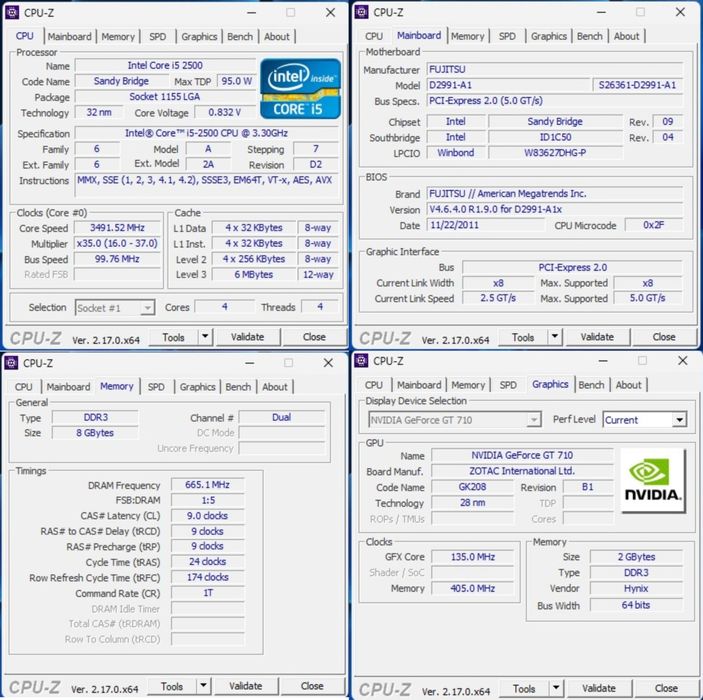Open the Tools dropdown arrow in the Graphics window
703x700 pixels.
(x=556, y=688)
